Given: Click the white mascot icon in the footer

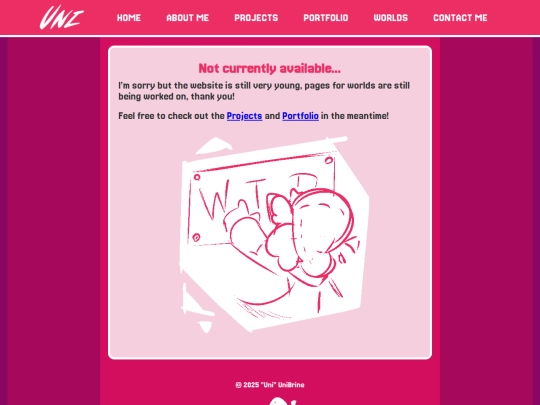Looking at the screenshot, I should coord(282,401).
